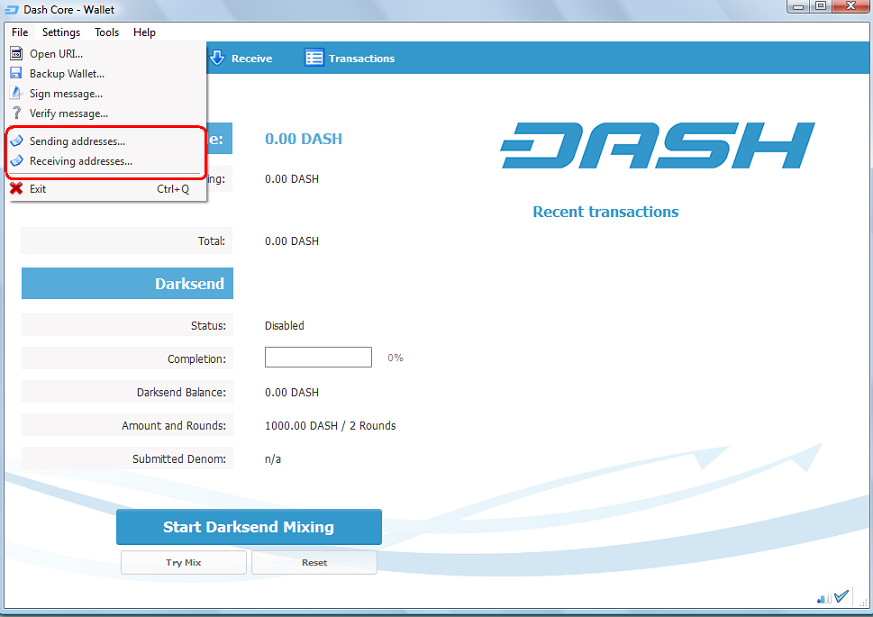Click the Darksend section header
The width and height of the screenshot is (873, 617).
coord(127,283)
